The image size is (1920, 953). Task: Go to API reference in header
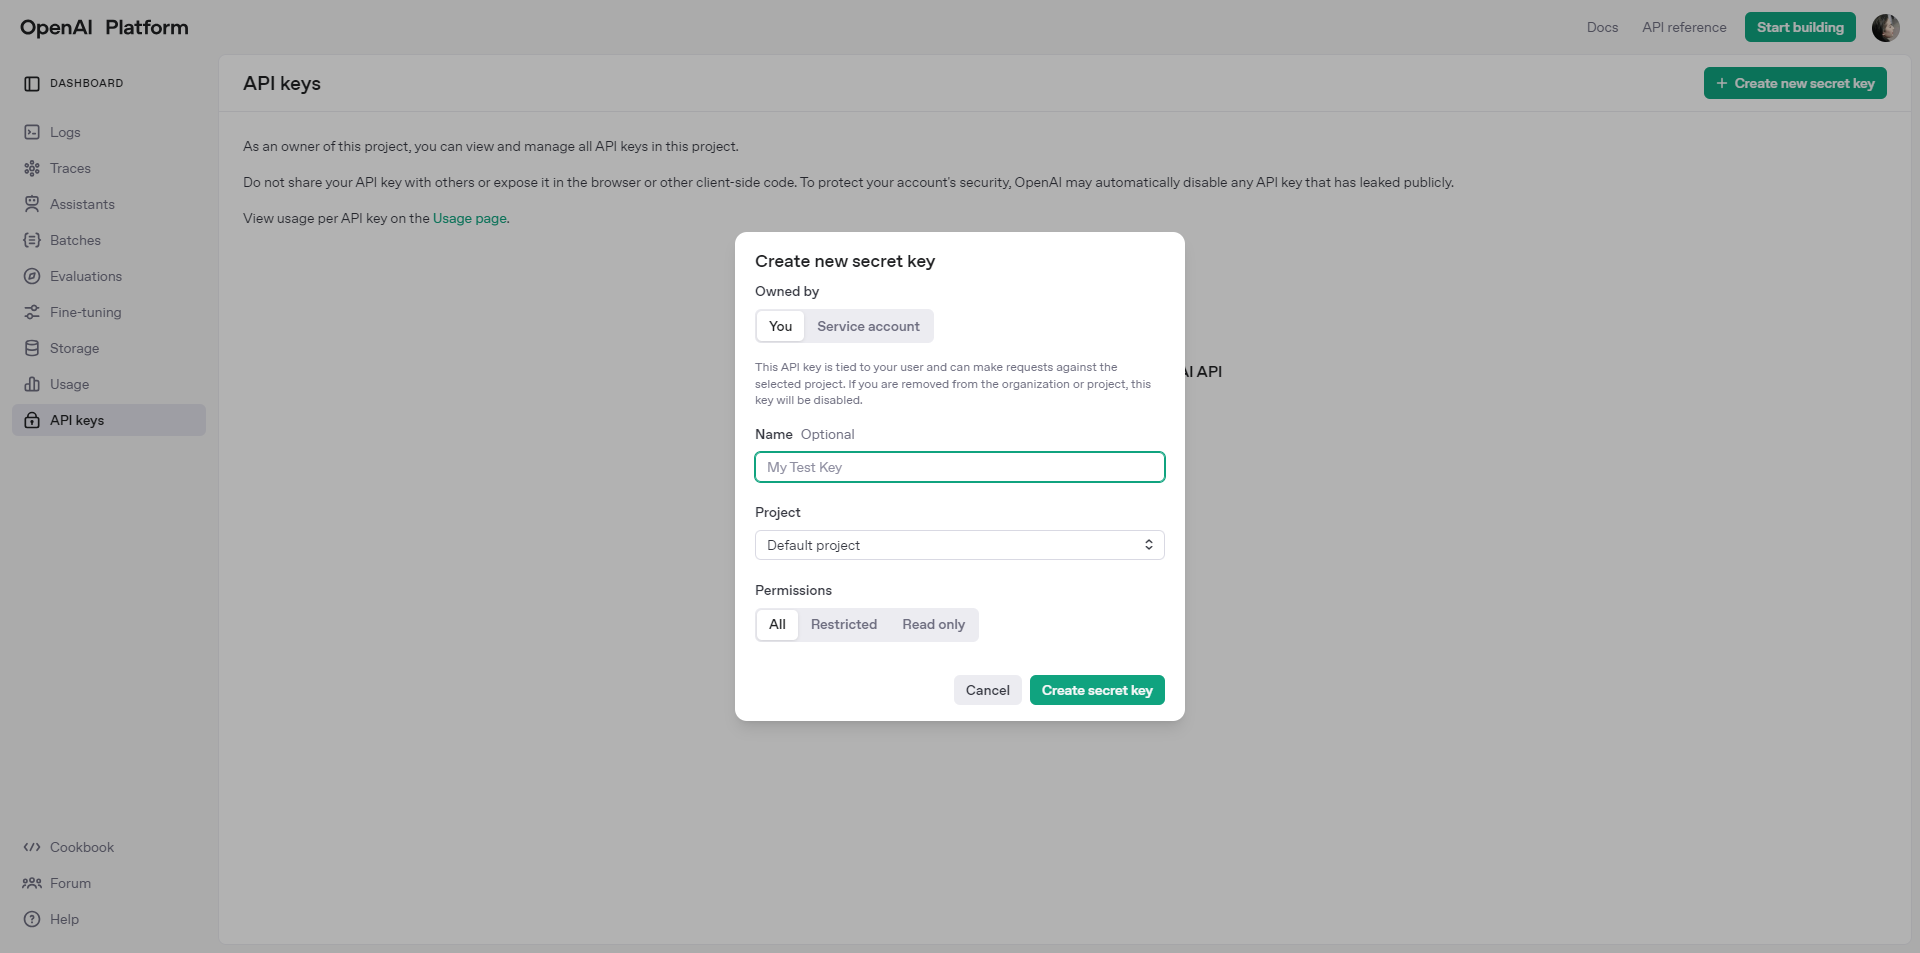coord(1684,28)
